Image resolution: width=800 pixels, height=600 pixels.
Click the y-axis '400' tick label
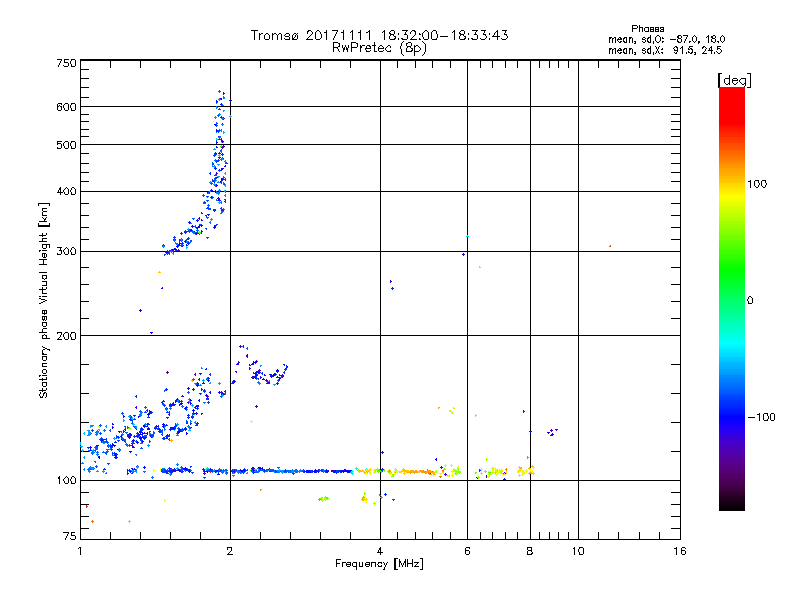[66, 192]
